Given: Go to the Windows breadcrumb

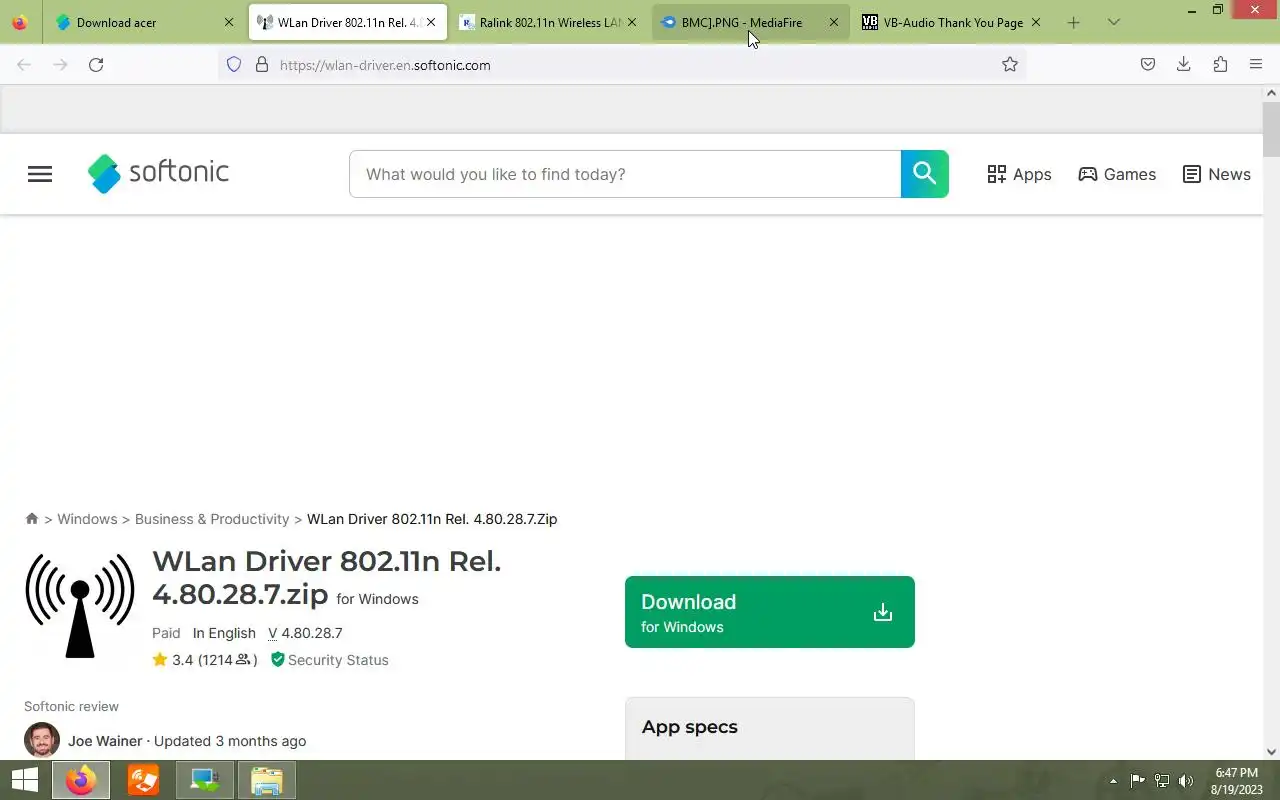Looking at the screenshot, I should (x=87, y=519).
